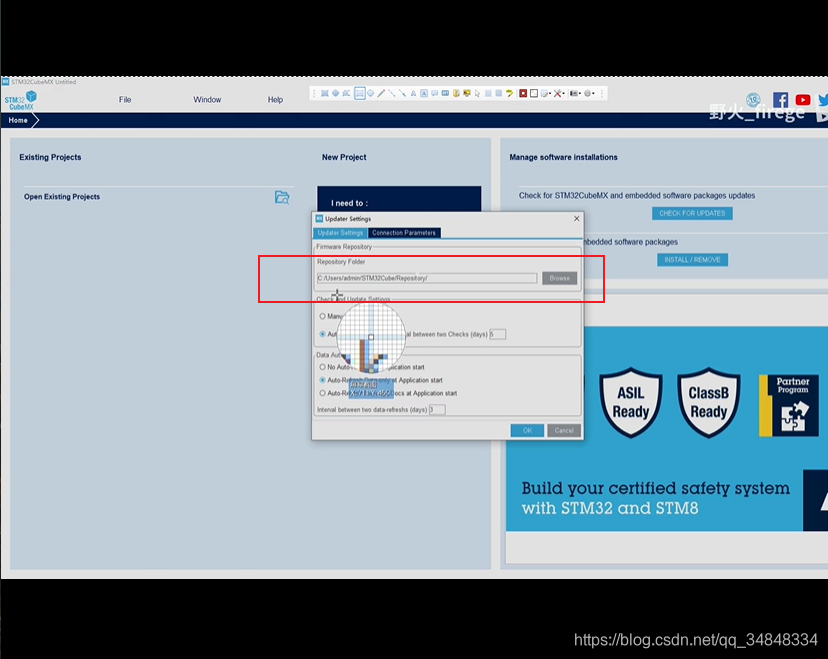Click the ClassB Ready shield in banner
The image size is (828, 659).
pyautogui.click(x=709, y=402)
